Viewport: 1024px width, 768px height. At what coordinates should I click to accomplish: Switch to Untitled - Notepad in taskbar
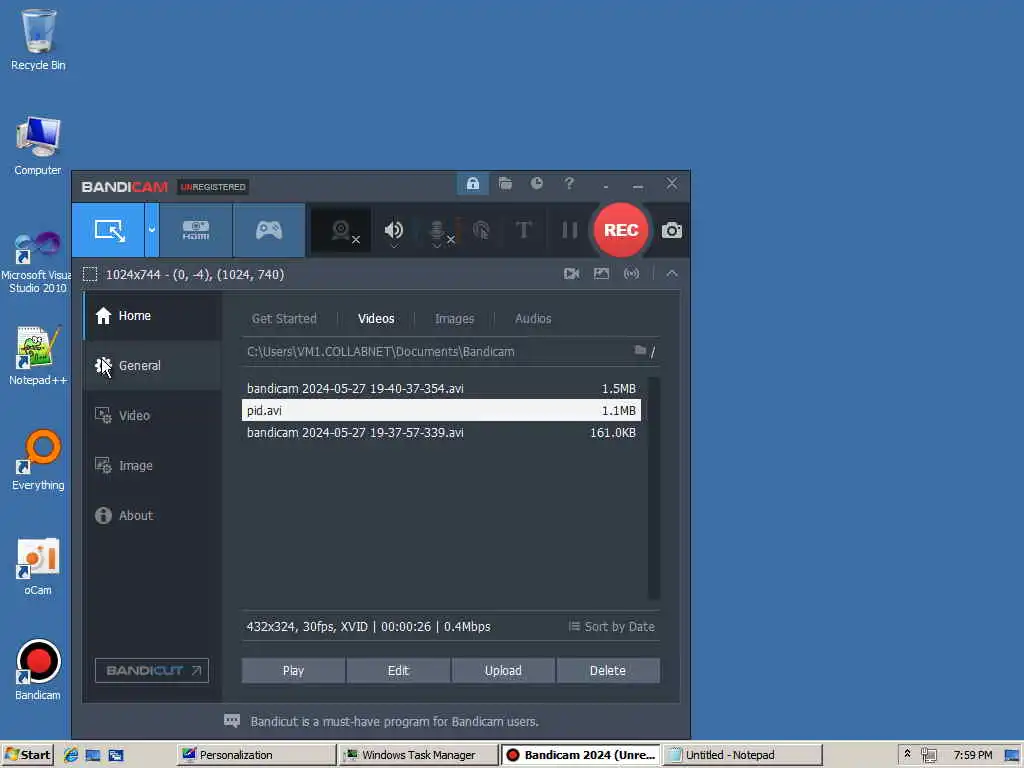tap(743, 755)
